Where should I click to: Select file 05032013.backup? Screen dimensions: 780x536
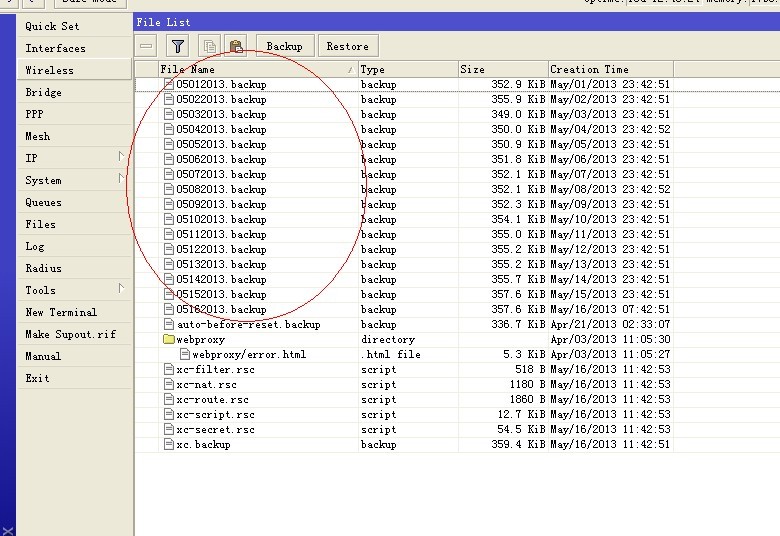[x=221, y=114]
